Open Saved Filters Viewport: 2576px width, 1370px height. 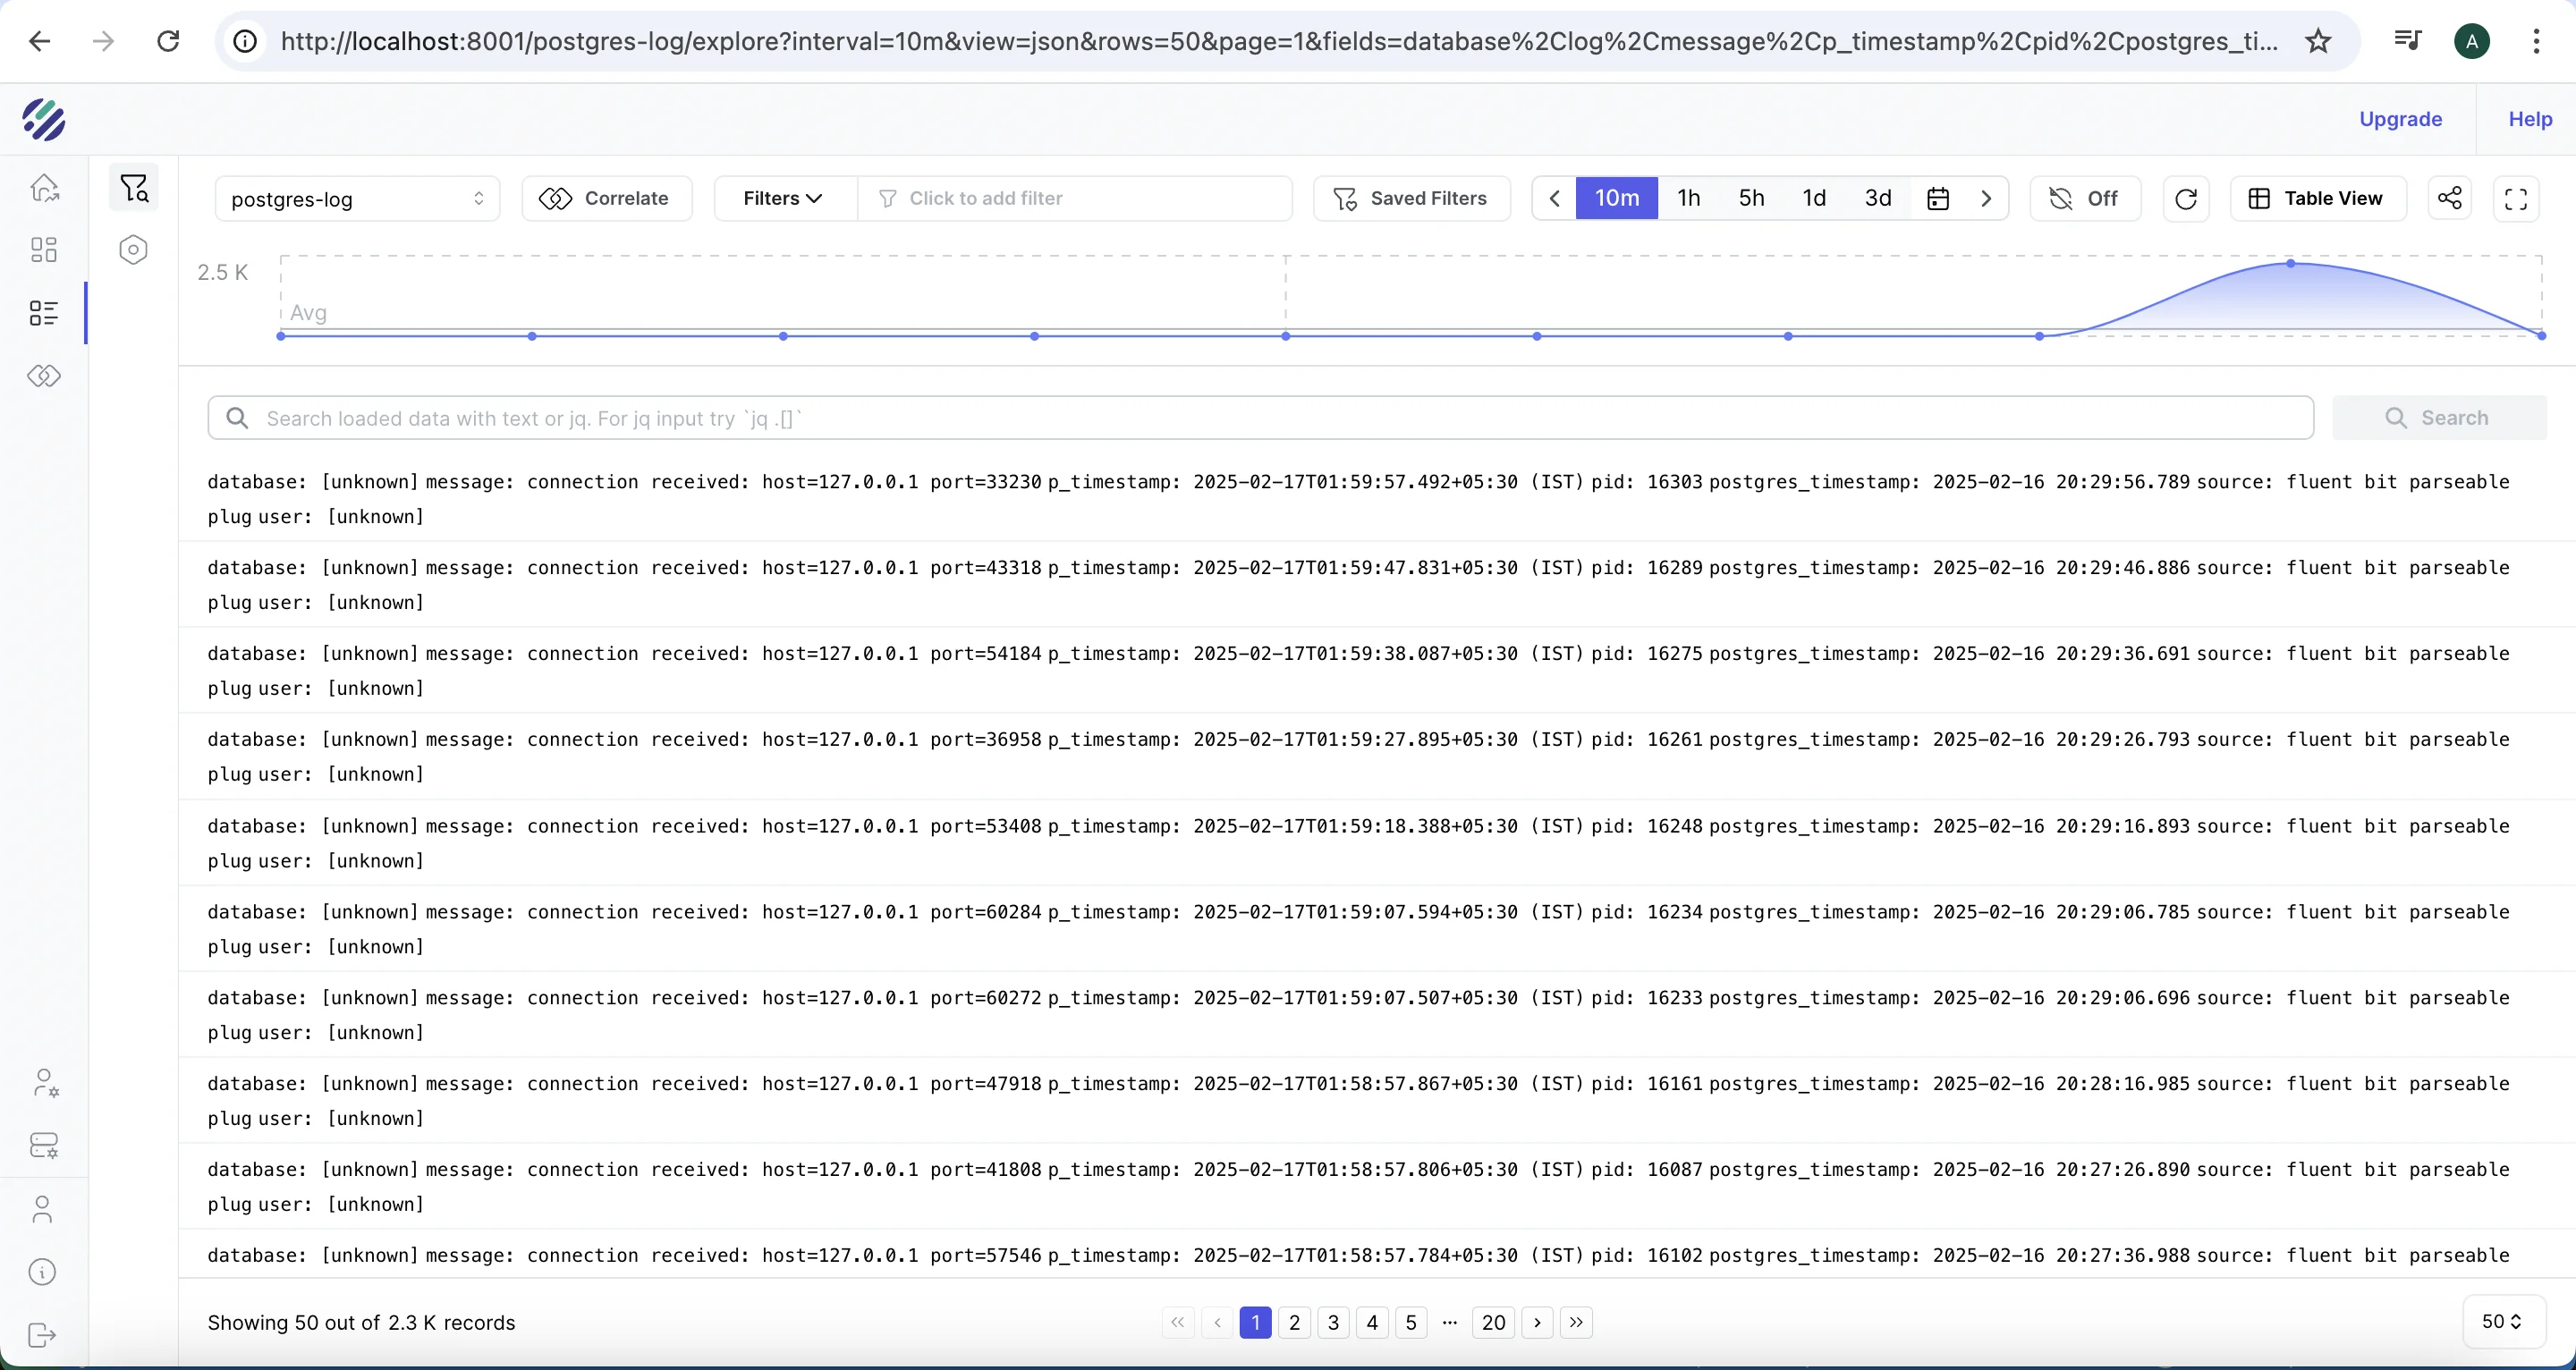(x=1411, y=198)
